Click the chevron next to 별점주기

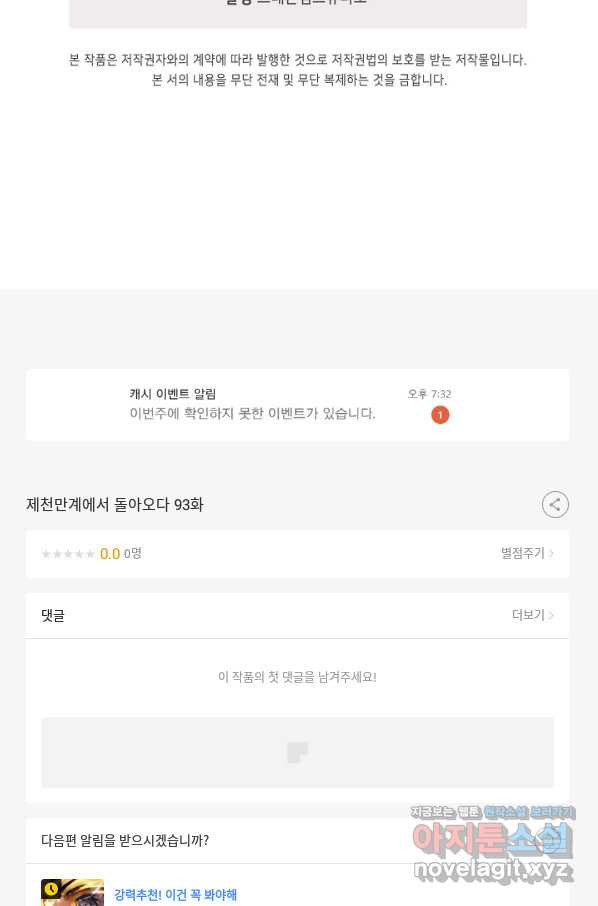(x=551, y=554)
